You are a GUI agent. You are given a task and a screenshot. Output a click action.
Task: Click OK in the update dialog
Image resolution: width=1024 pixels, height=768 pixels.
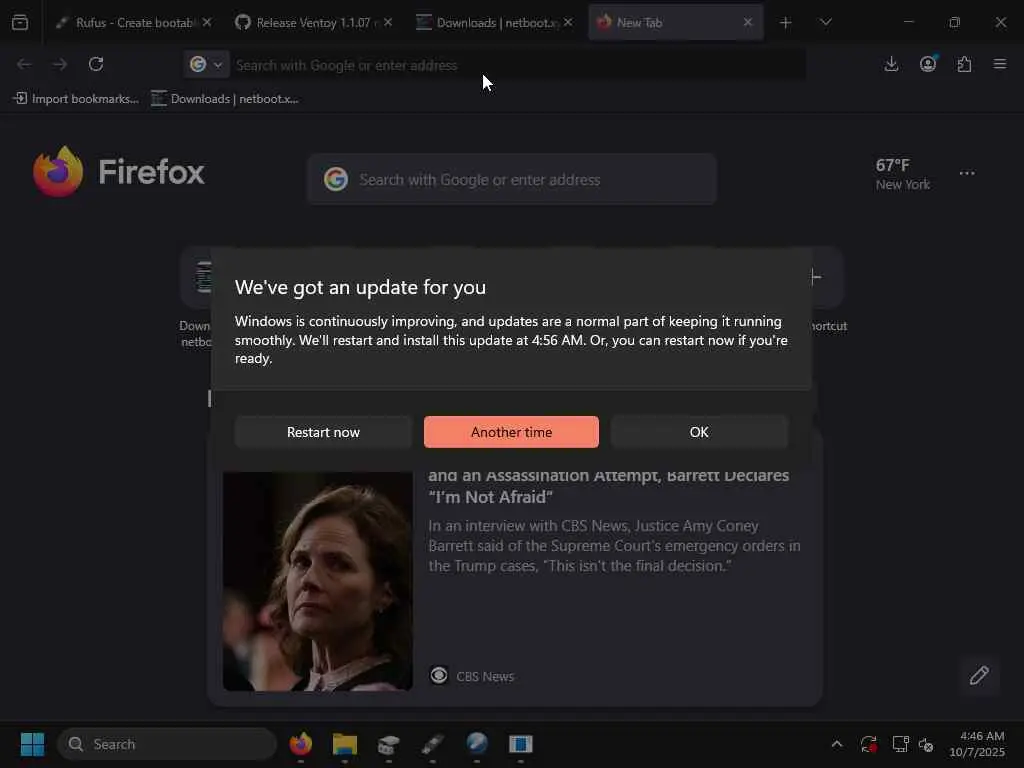699,432
